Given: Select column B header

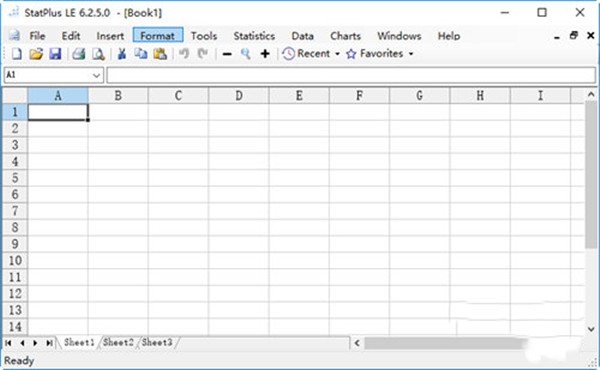Looking at the screenshot, I should (118, 96).
